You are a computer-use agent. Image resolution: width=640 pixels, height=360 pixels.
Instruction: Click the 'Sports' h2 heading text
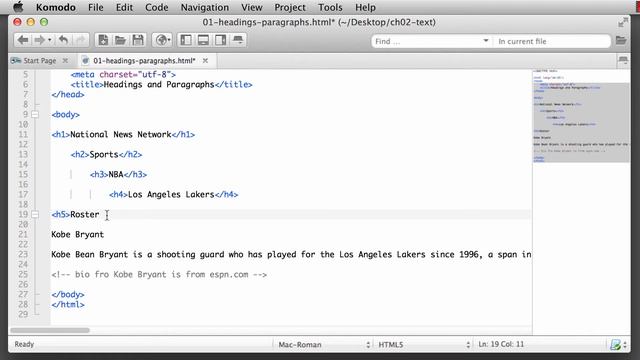pyautogui.click(x=104, y=154)
